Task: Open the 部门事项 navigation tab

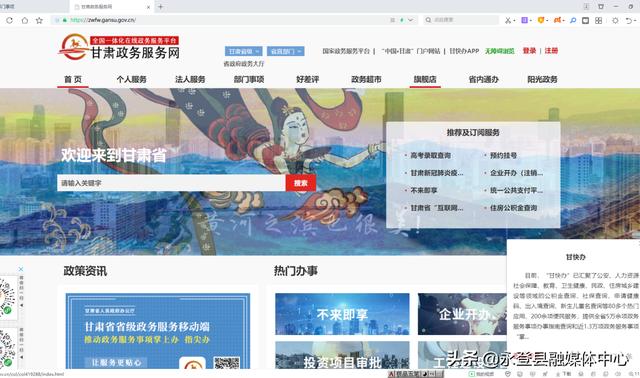Action: pyautogui.click(x=249, y=79)
